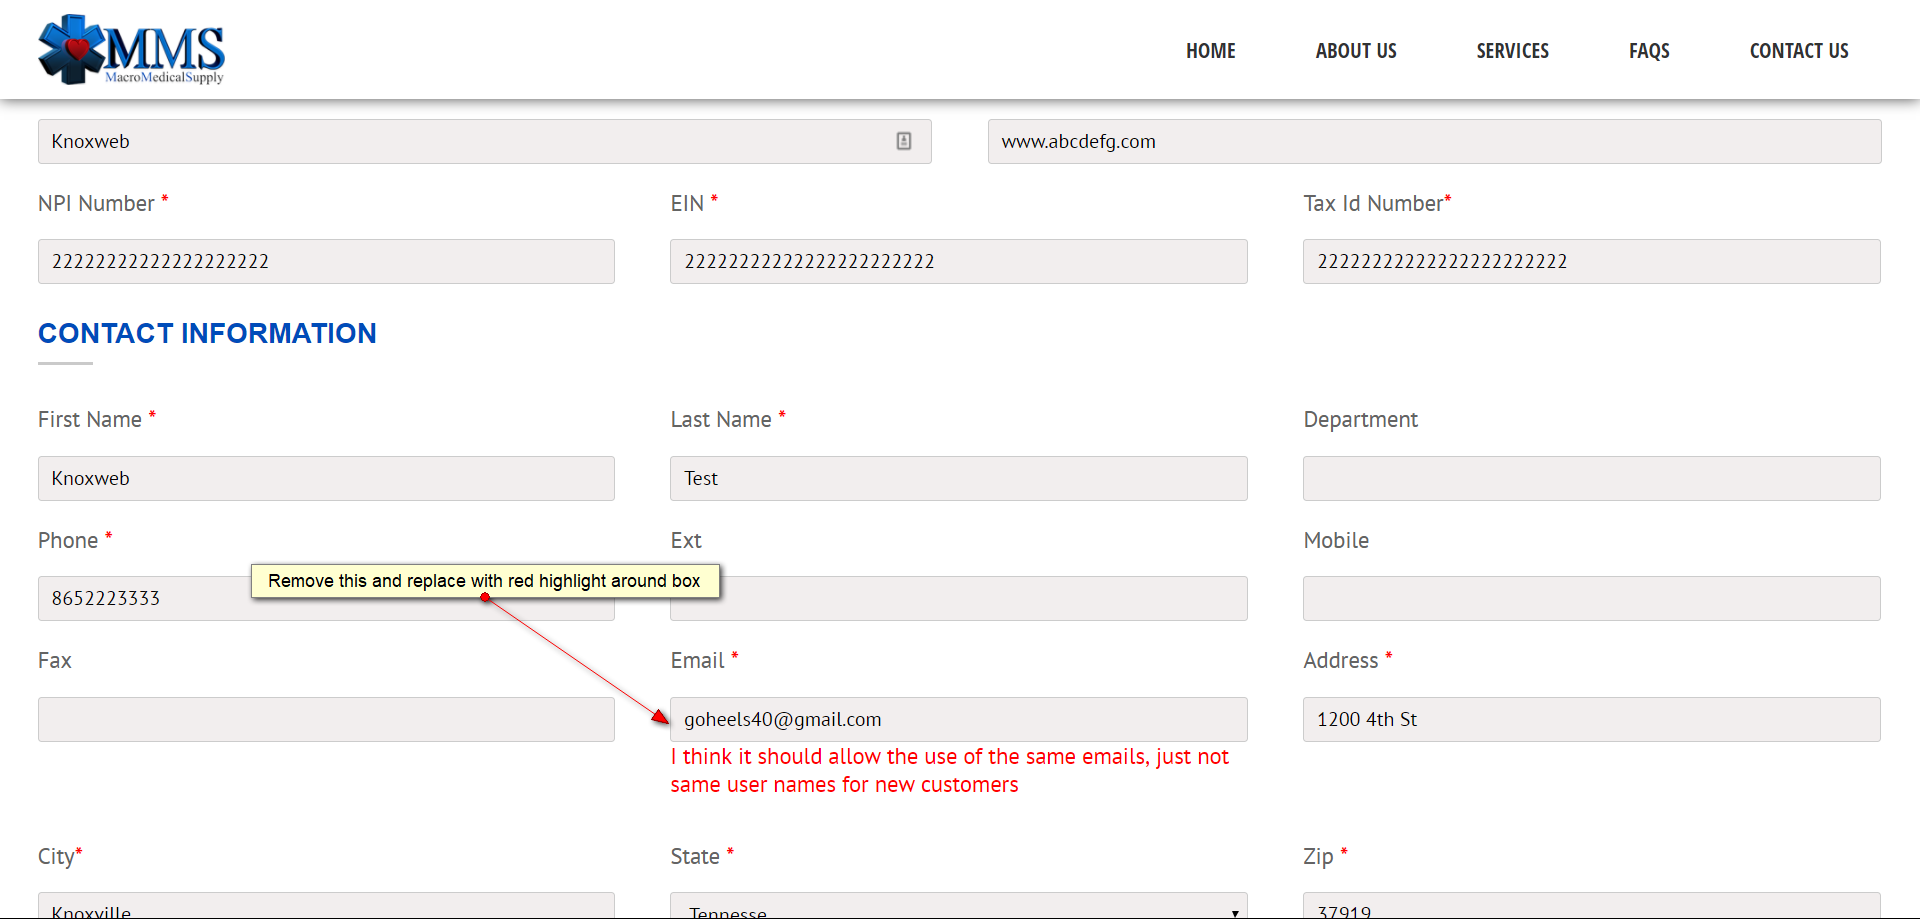The image size is (1920, 919).
Task: Open the FAQs page link
Action: pyautogui.click(x=1648, y=51)
